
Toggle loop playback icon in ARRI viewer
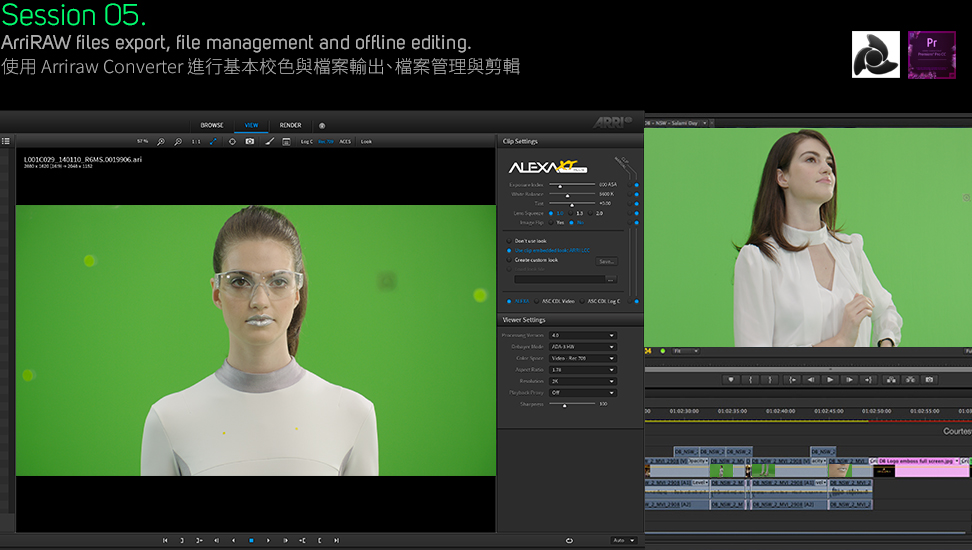pyautogui.click(x=569, y=541)
